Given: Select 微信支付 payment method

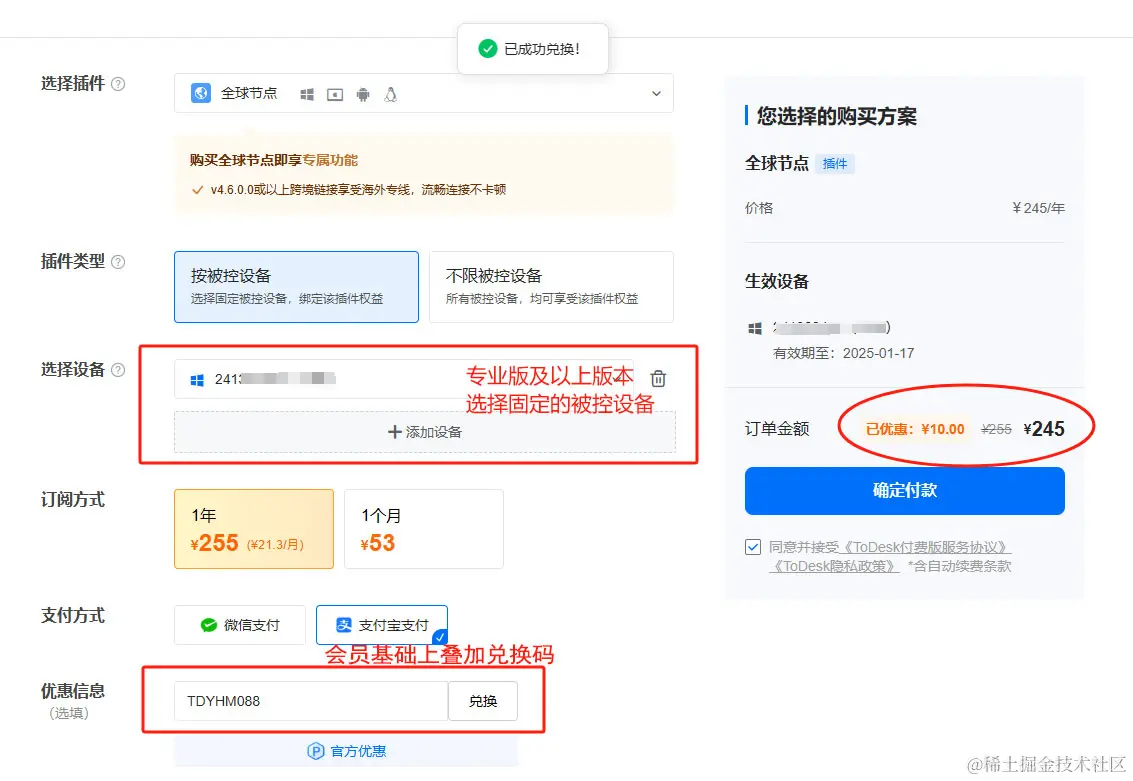Looking at the screenshot, I should pos(240,625).
